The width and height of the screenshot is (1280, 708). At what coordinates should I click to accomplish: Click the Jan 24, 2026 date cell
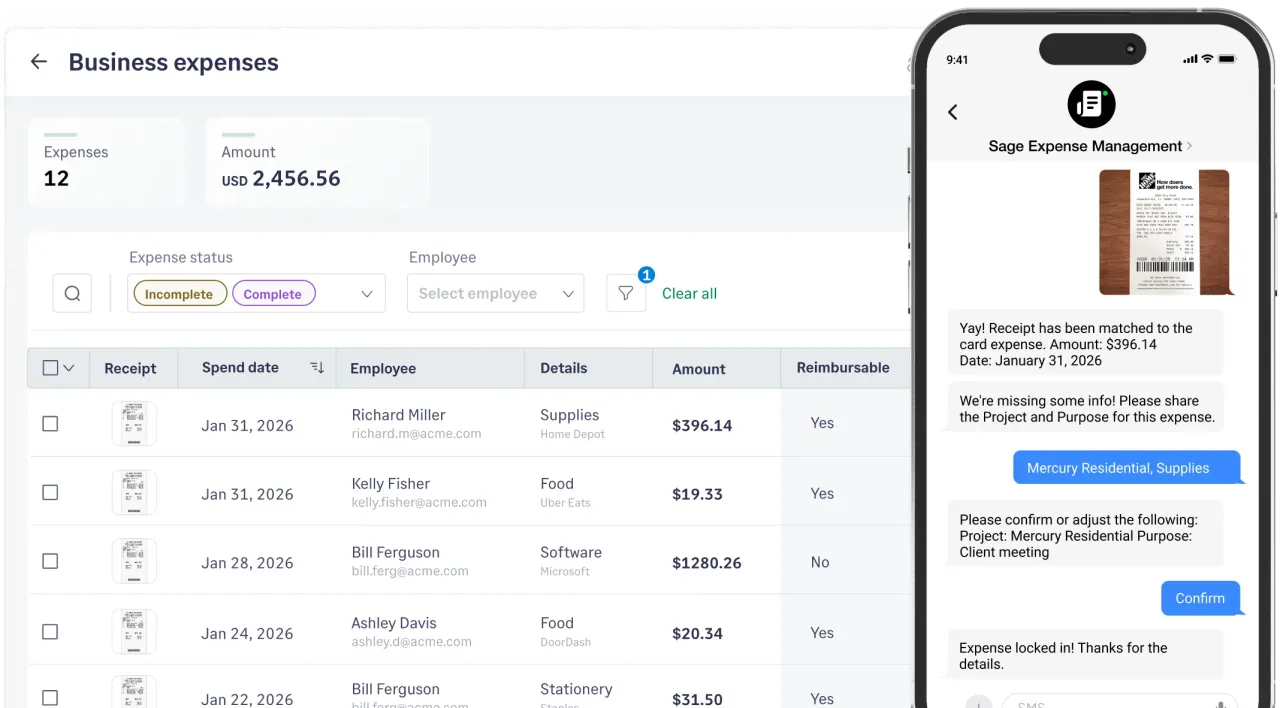(247, 633)
